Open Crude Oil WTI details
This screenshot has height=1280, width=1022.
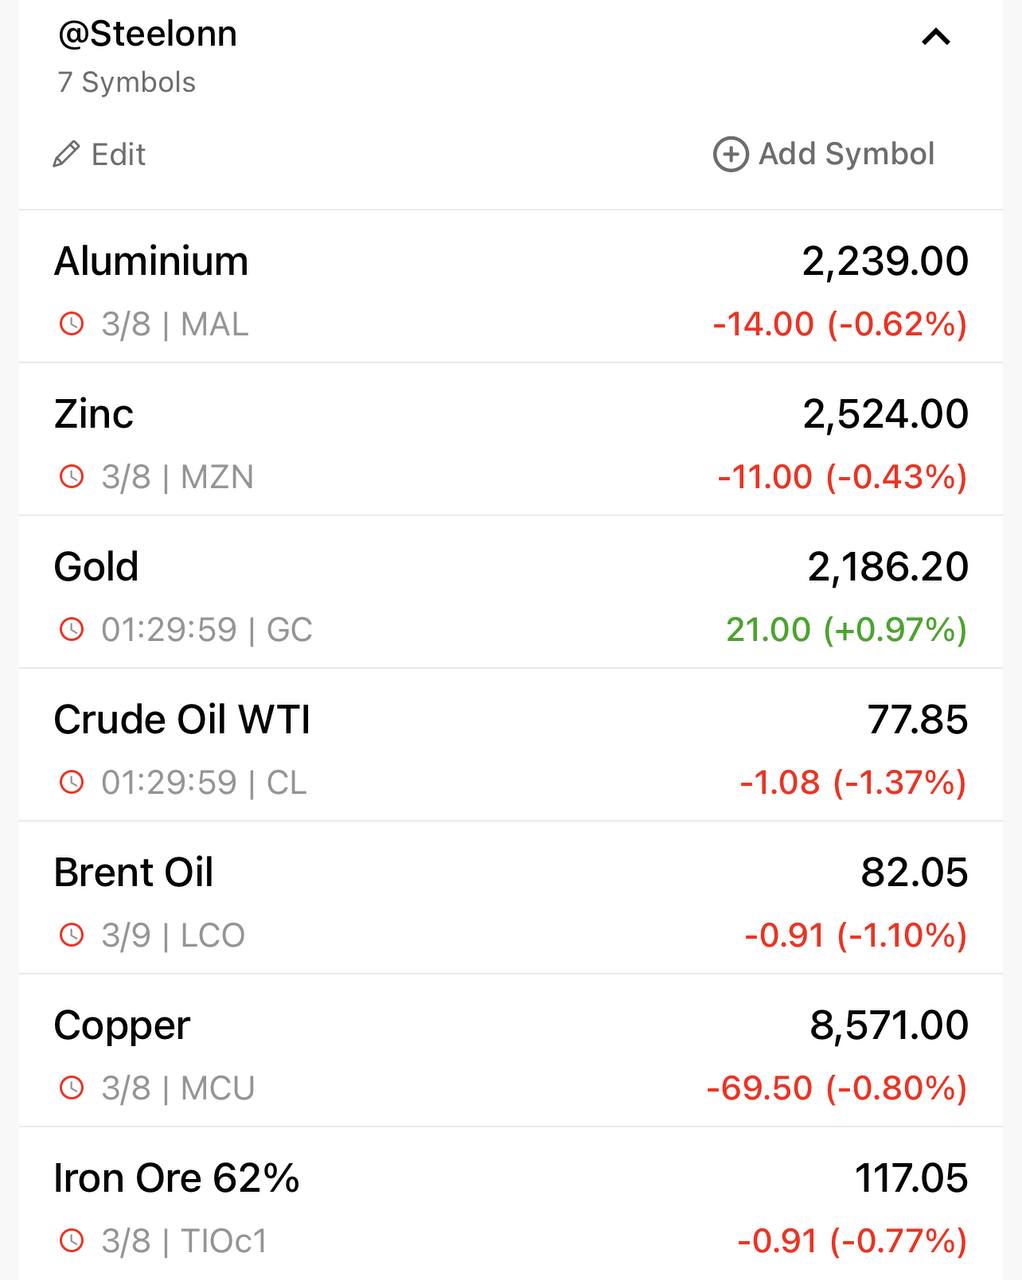coord(510,746)
